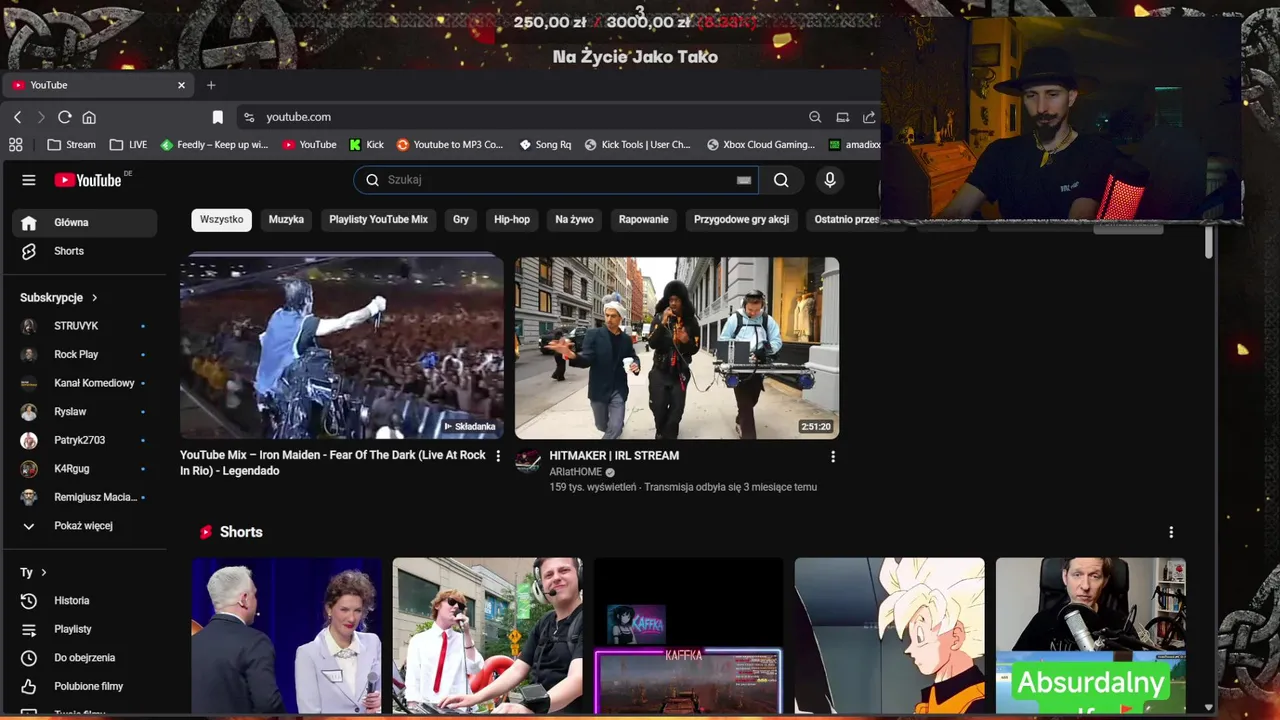
Task: Select the Hip-hop filter chip
Action: [x=512, y=219]
